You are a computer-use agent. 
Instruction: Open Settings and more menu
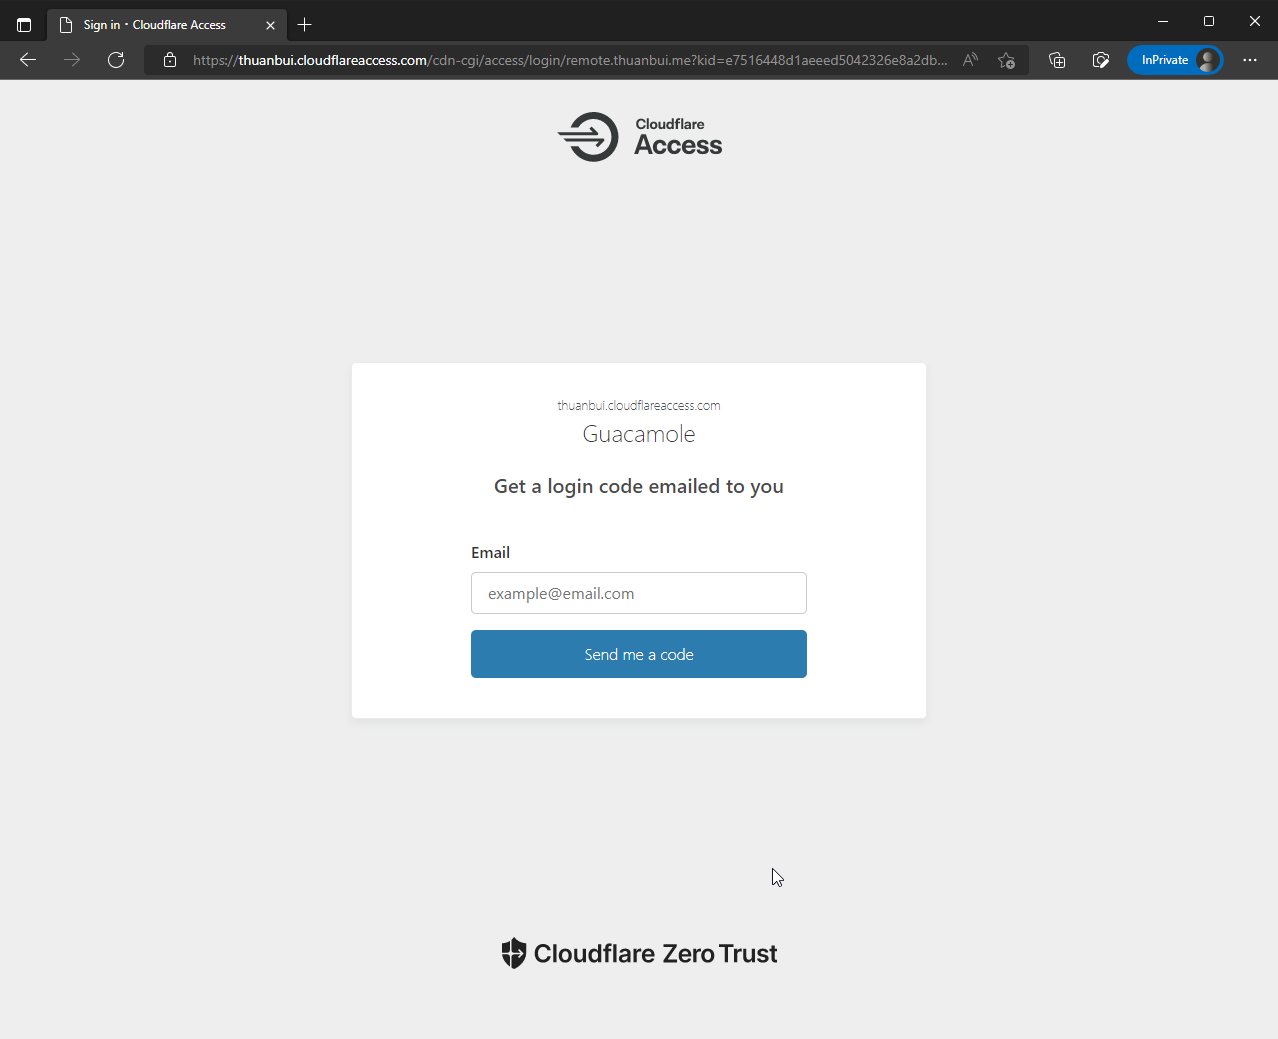1250,60
